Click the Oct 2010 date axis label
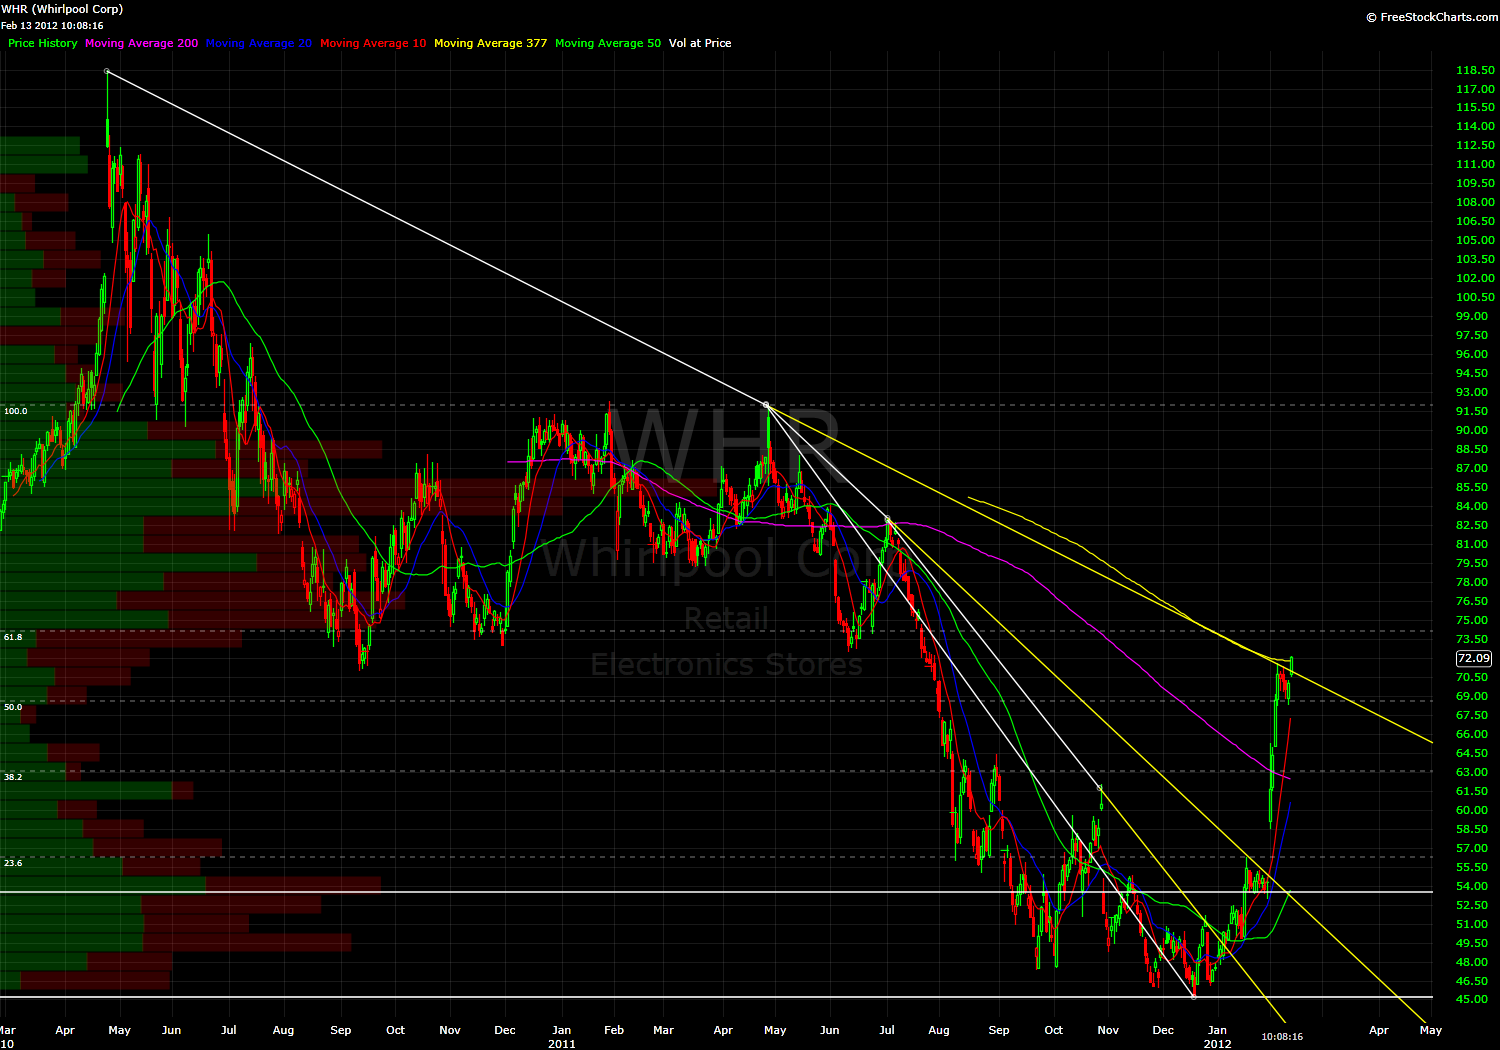Image resolution: width=1500 pixels, height=1050 pixels. (x=396, y=1030)
